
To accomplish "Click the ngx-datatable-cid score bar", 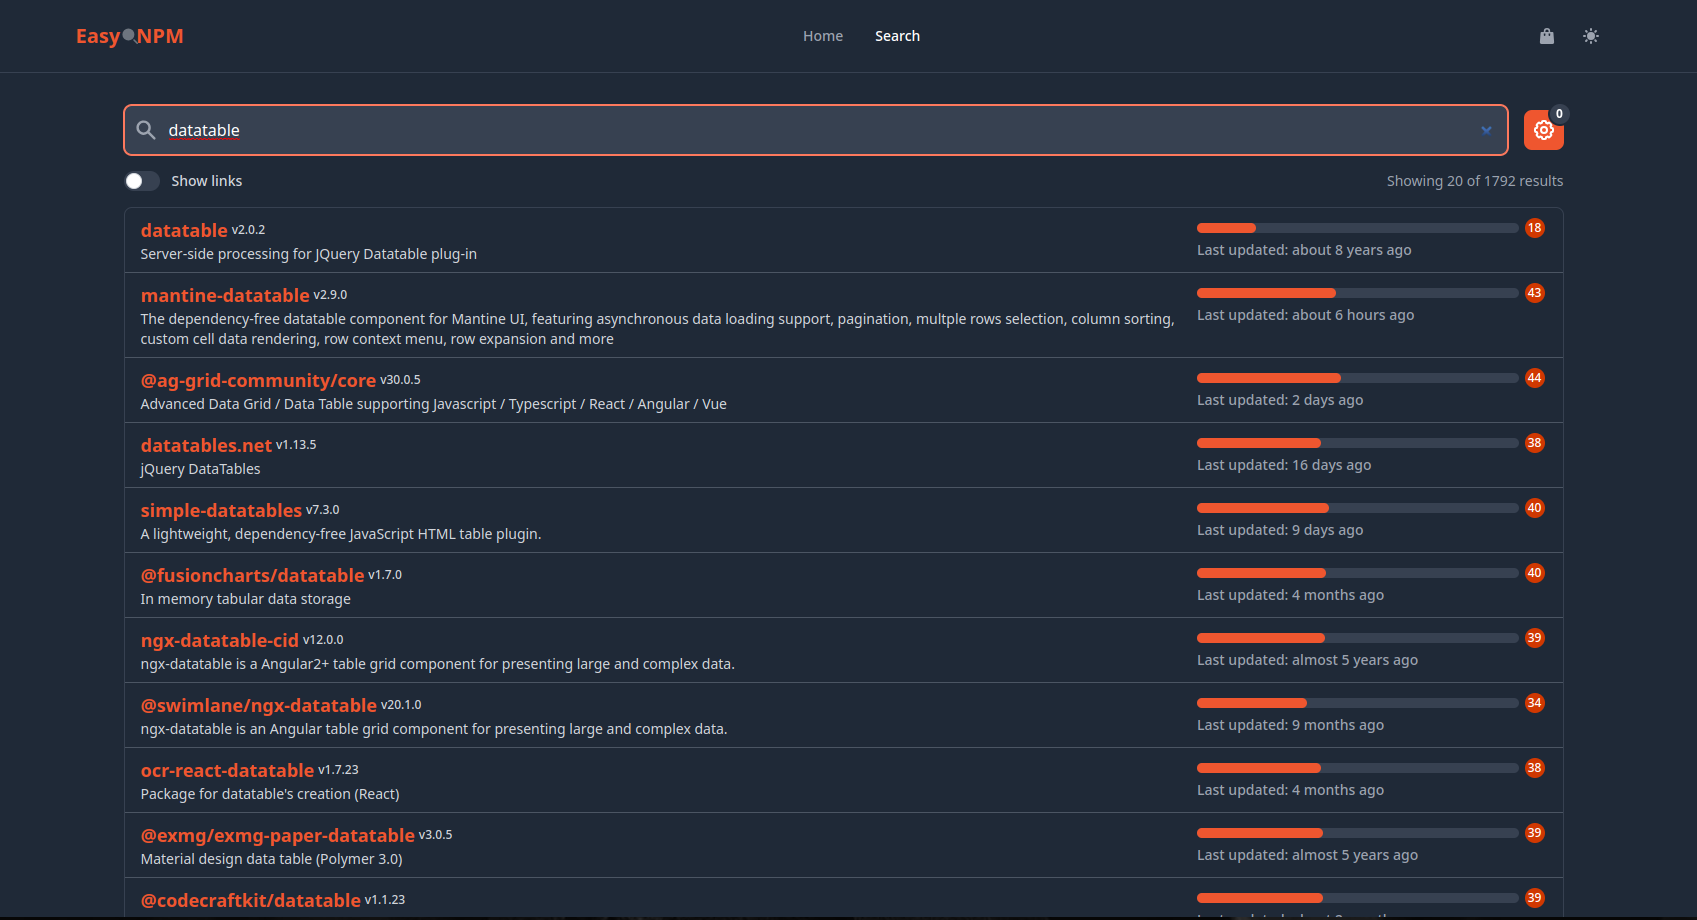I will click(x=1357, y=638).
